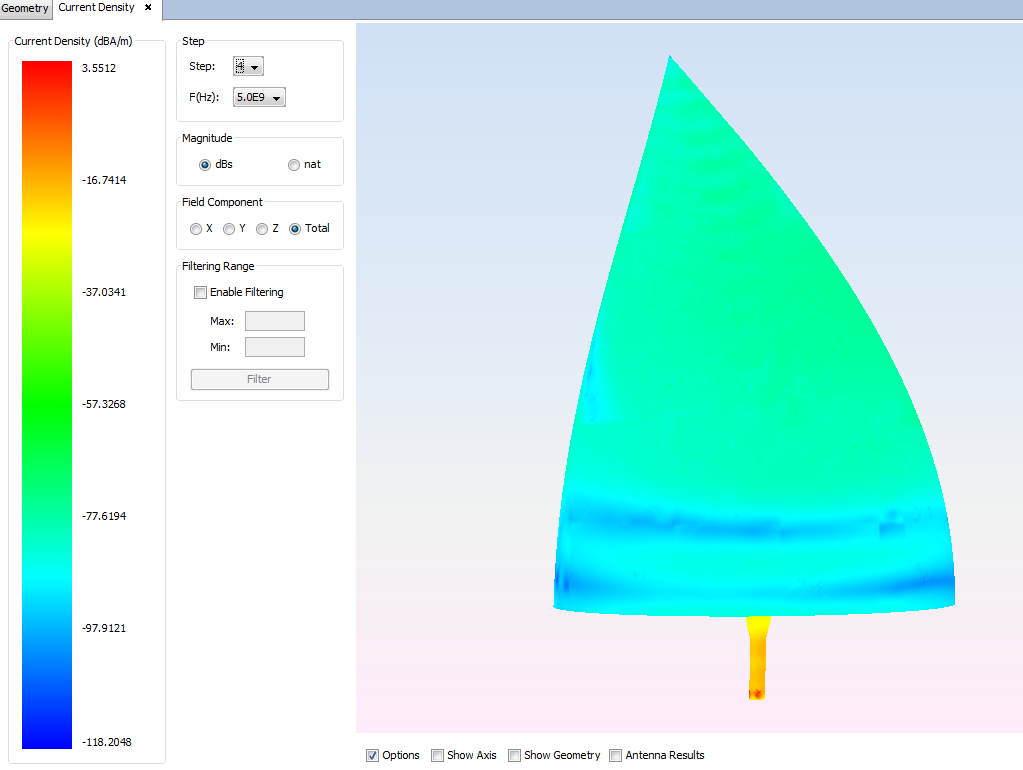Toggle the Show Geometry checkbox
This screenshot has height=770, width=1023.
[x=515, y=756]
